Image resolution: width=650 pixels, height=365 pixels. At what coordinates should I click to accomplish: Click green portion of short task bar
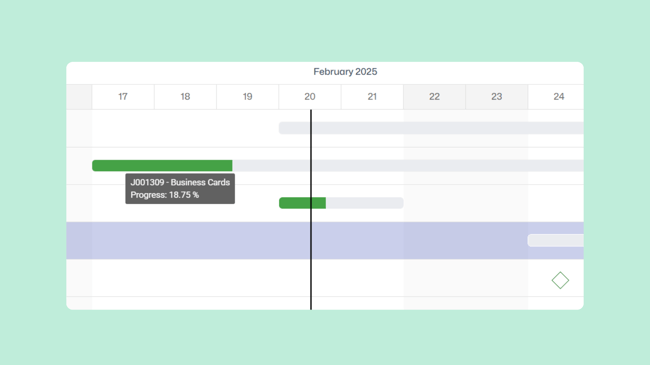click(x=302, y=203)
